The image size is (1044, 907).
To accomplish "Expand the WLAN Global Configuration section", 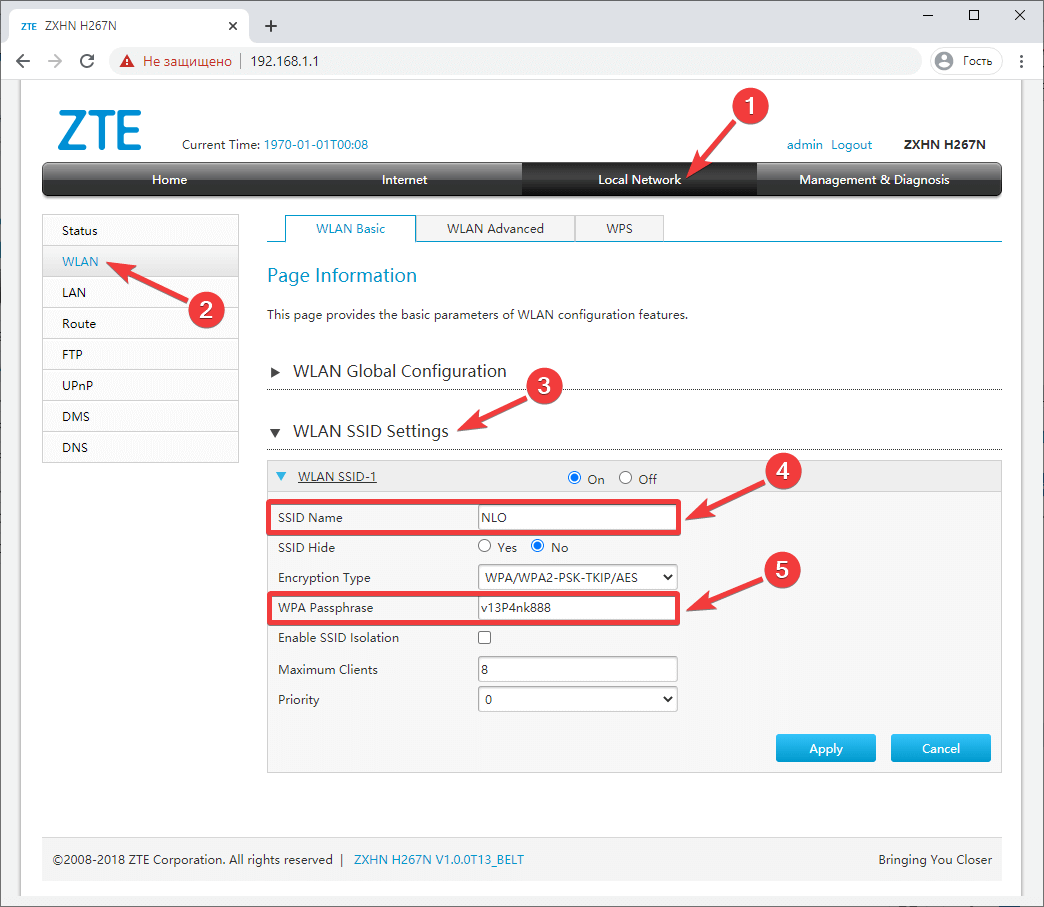I will coord(399,371).
